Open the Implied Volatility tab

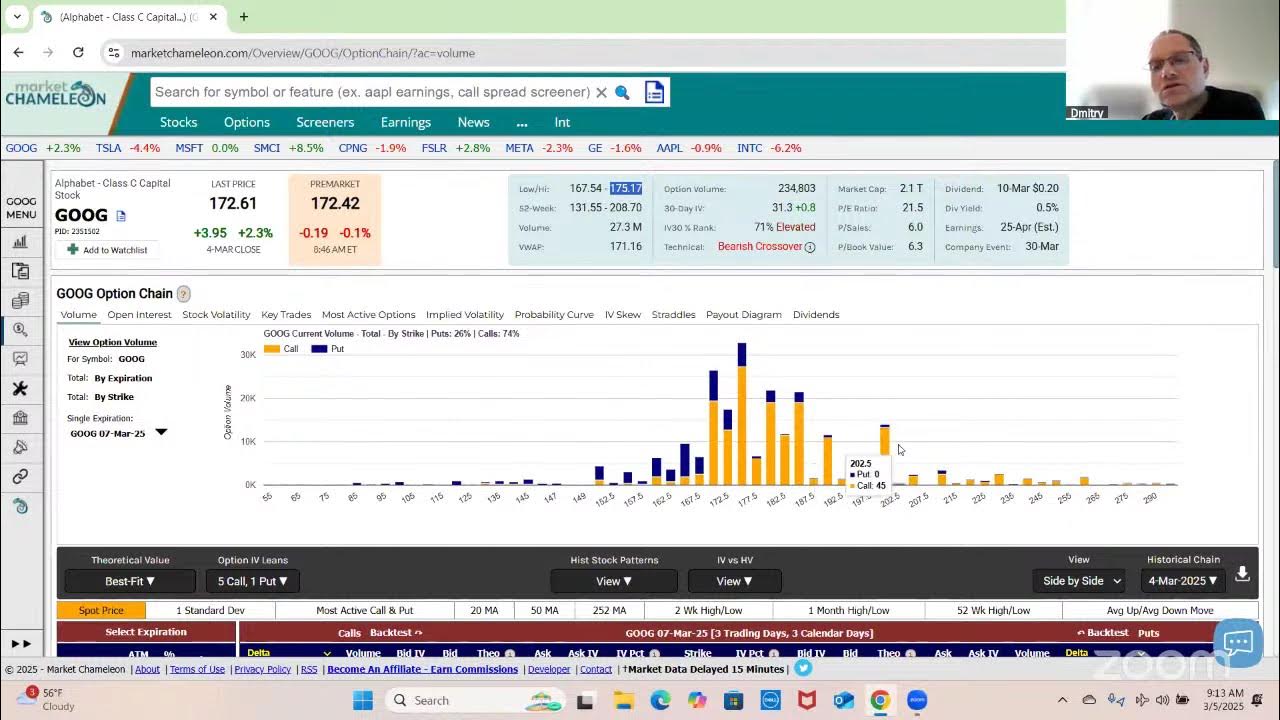coord(465,315)
